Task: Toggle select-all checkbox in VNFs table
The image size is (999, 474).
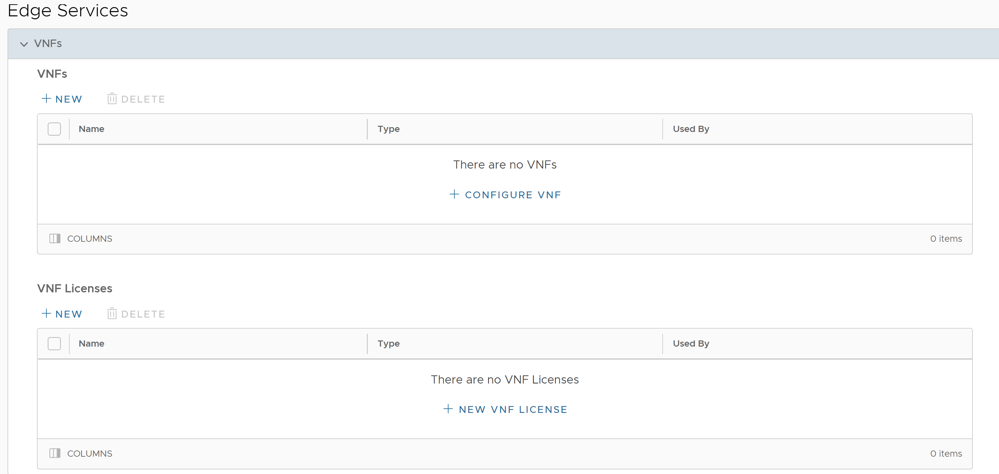Action: [54, 129]
